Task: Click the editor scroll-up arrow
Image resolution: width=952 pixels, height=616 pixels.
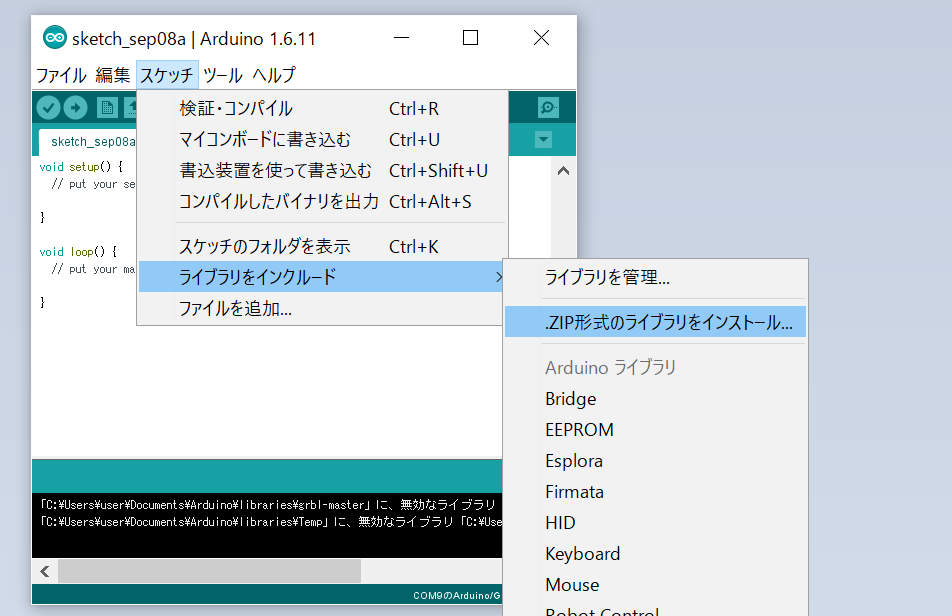Action: tap(563, 171)
